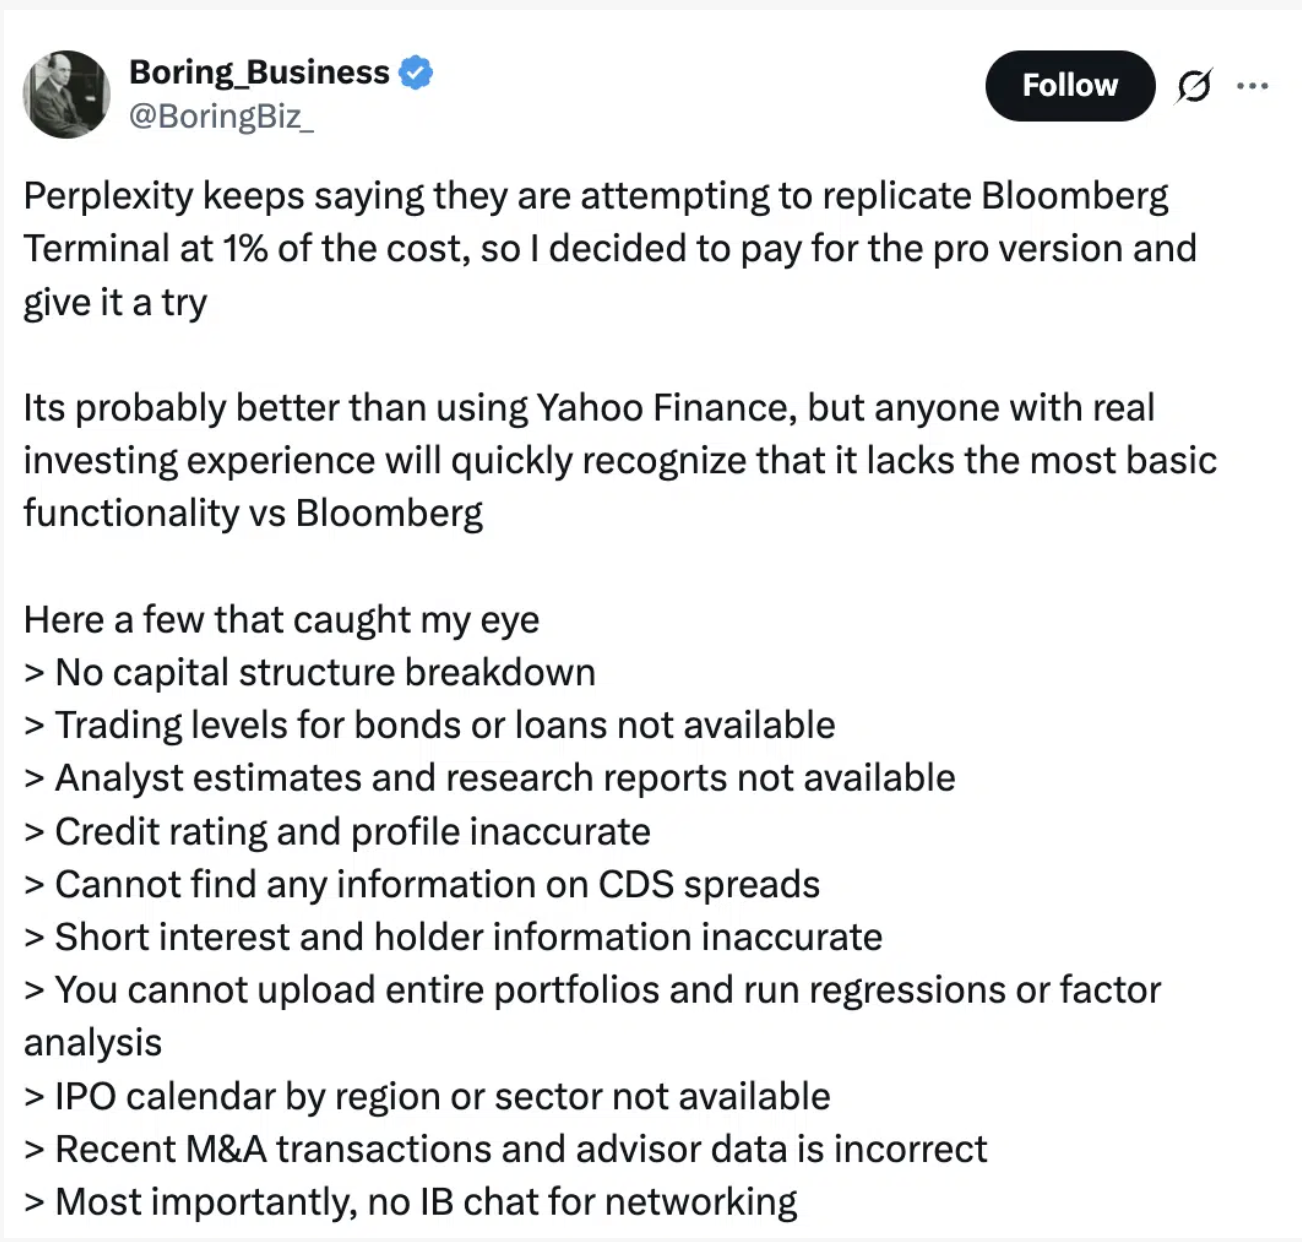
Task: Open the three-dot more options menu
Action: click(1252, 86)
